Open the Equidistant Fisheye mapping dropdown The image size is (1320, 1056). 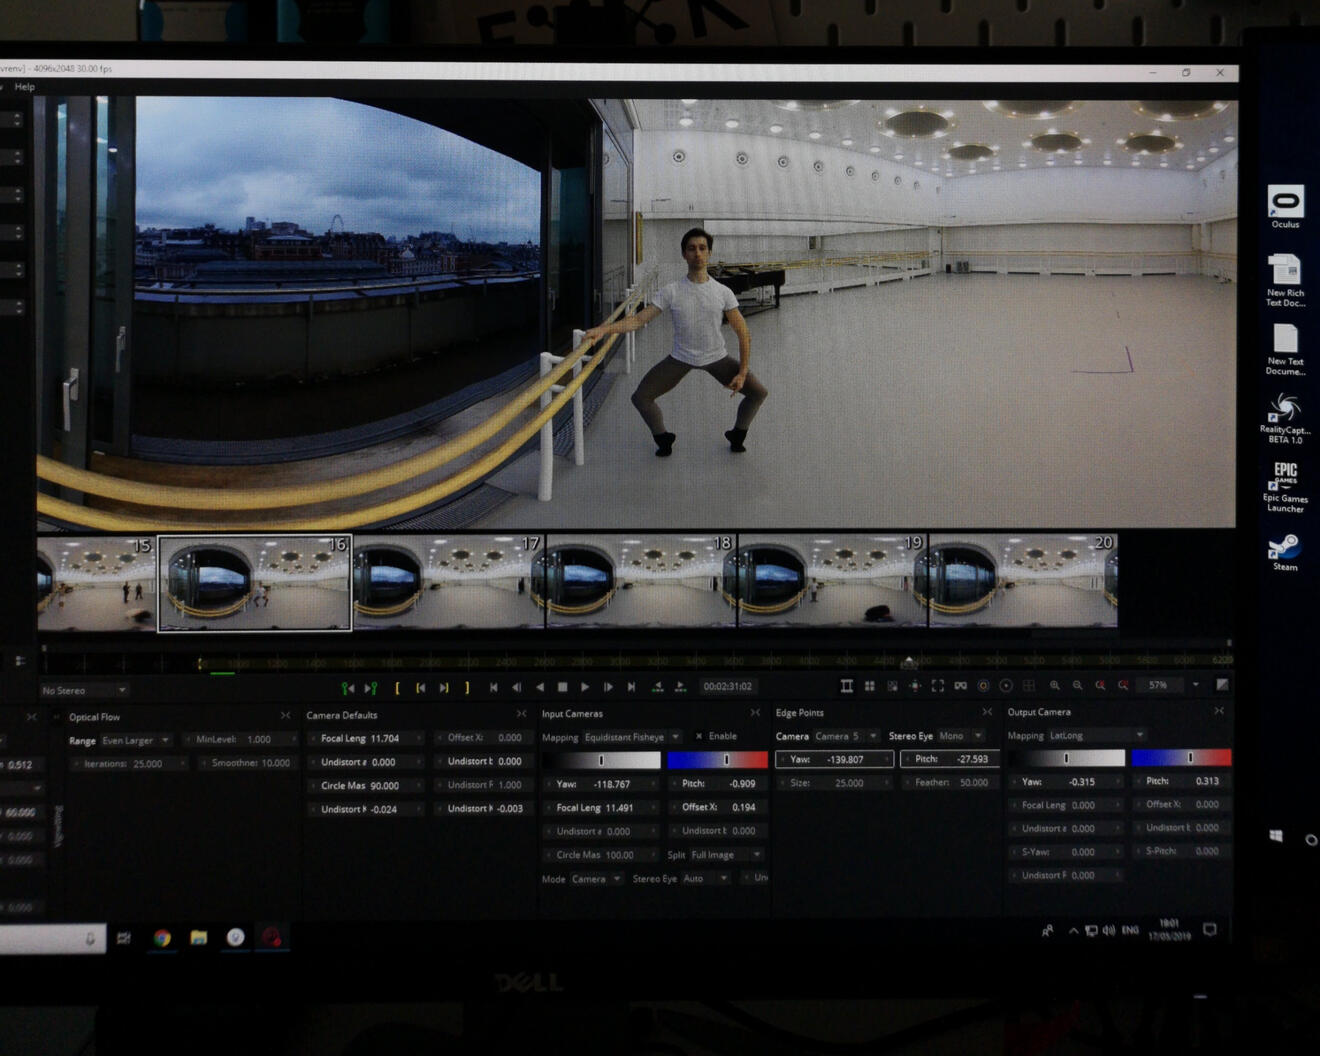click(x=630, y=737)
